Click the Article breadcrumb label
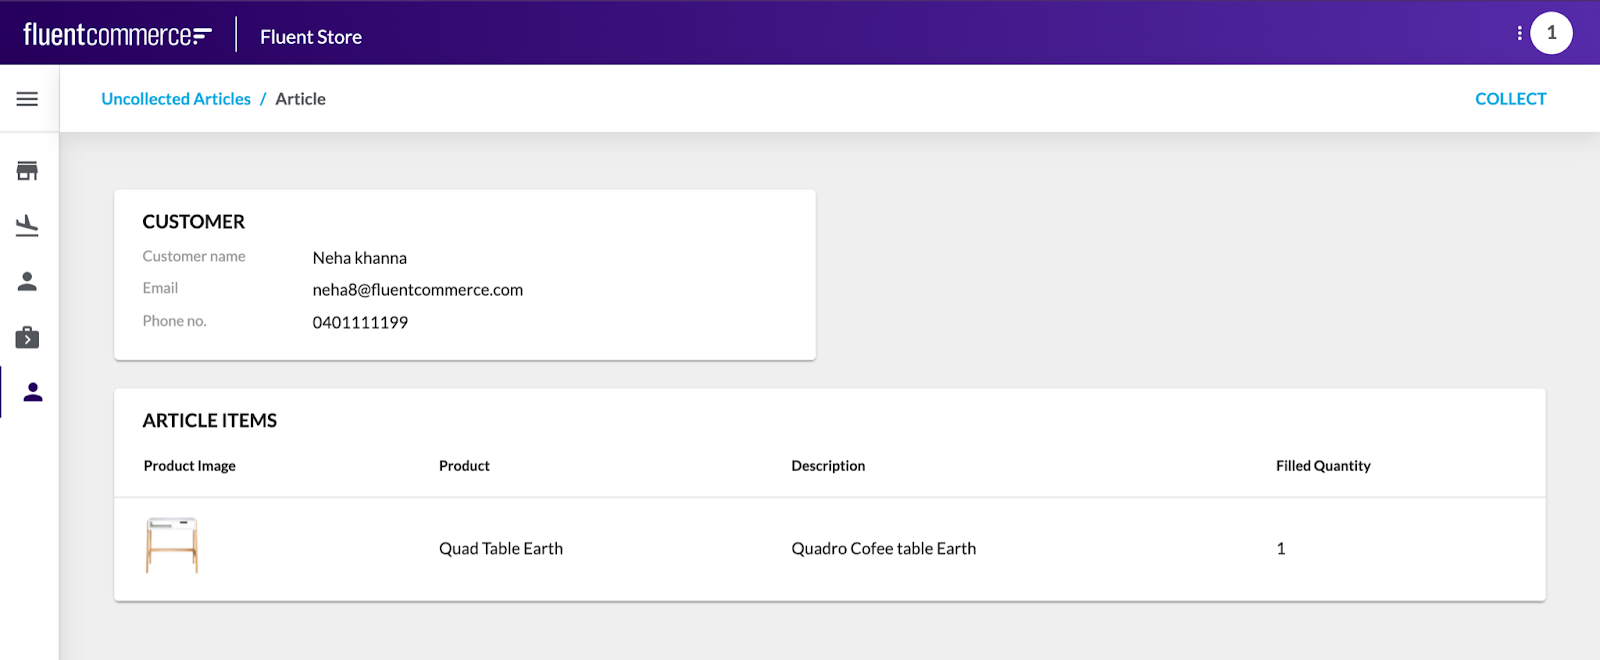The height and width of the screenshot is (660, 1600). coord(300,99)
